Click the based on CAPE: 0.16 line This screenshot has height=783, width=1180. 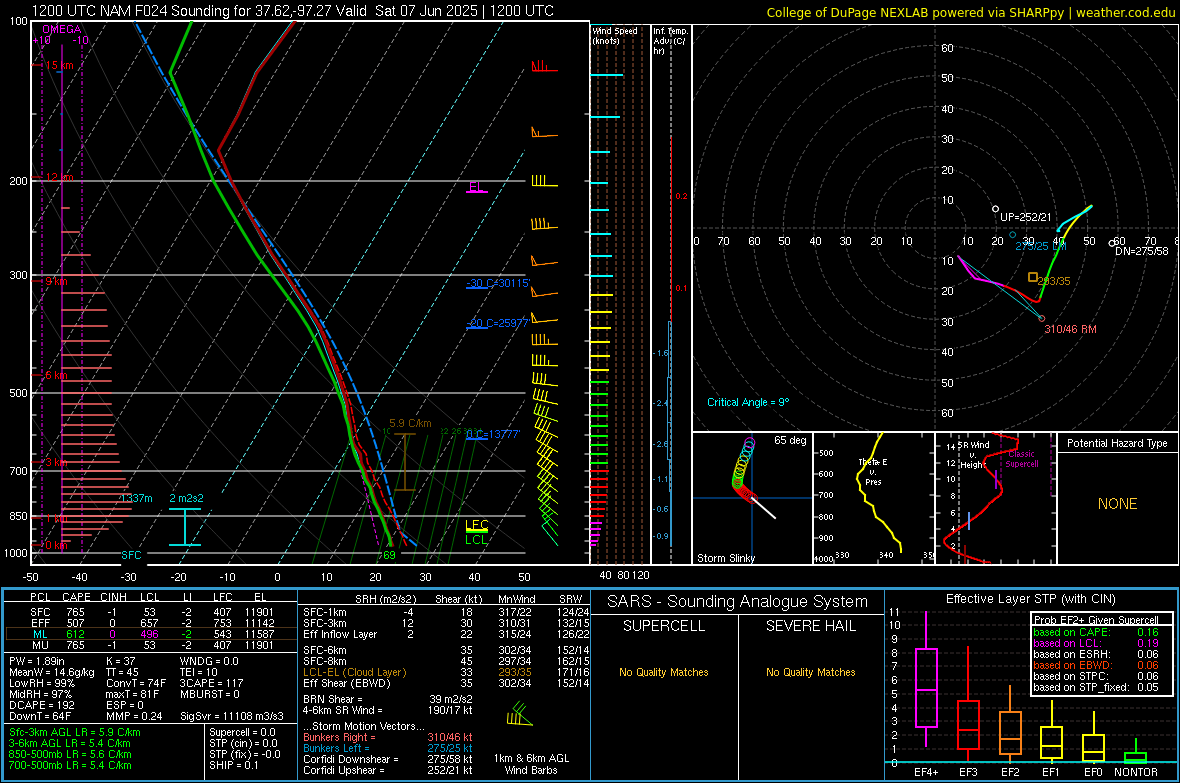pos(1096,632)
